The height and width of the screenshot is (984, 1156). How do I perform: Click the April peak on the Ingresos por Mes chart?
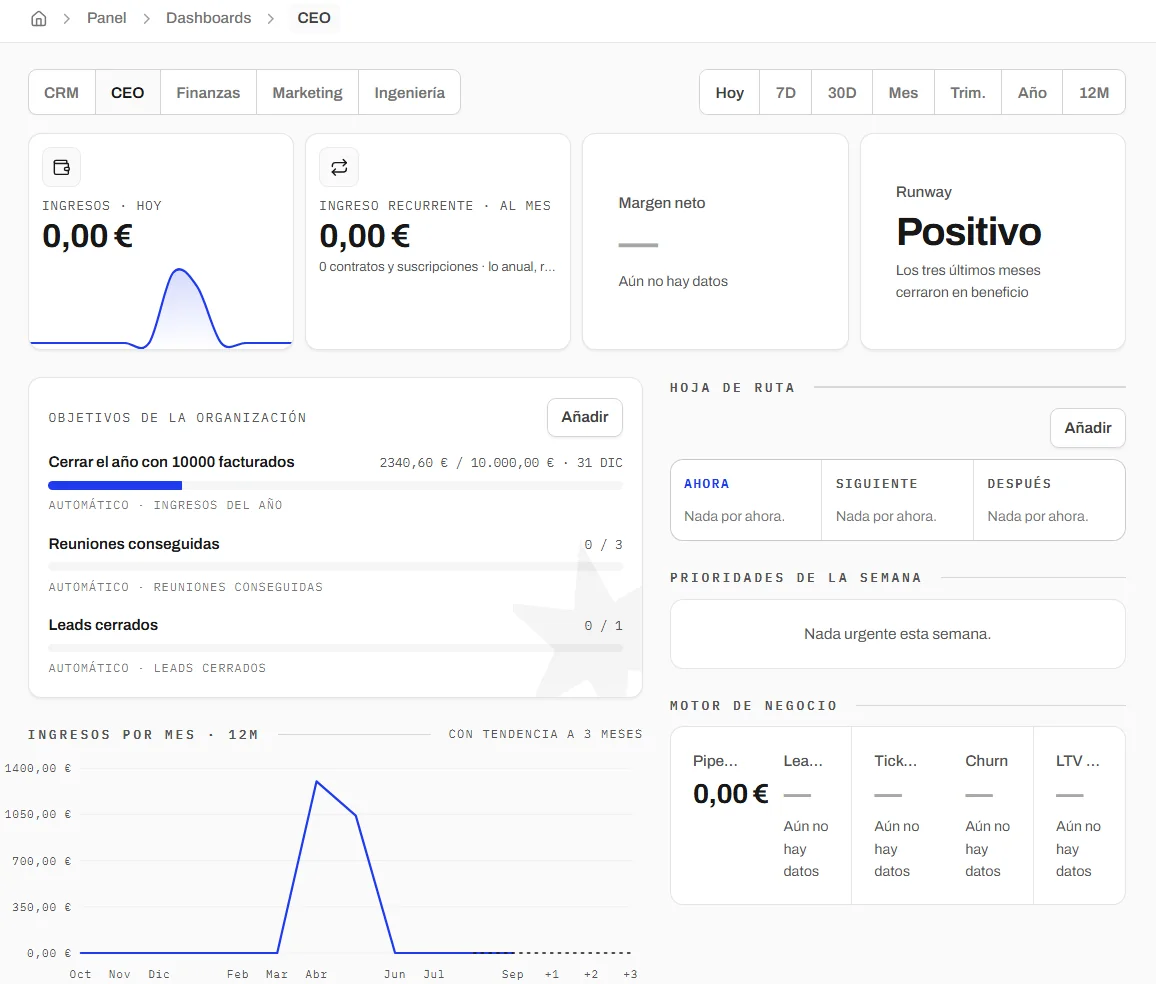tap(316, 781)
